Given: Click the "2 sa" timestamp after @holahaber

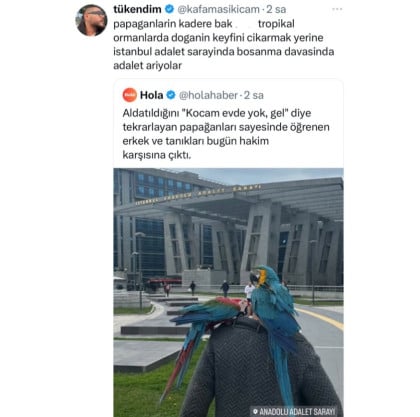Looking at the screenshot, I should [x=254, y=95].
